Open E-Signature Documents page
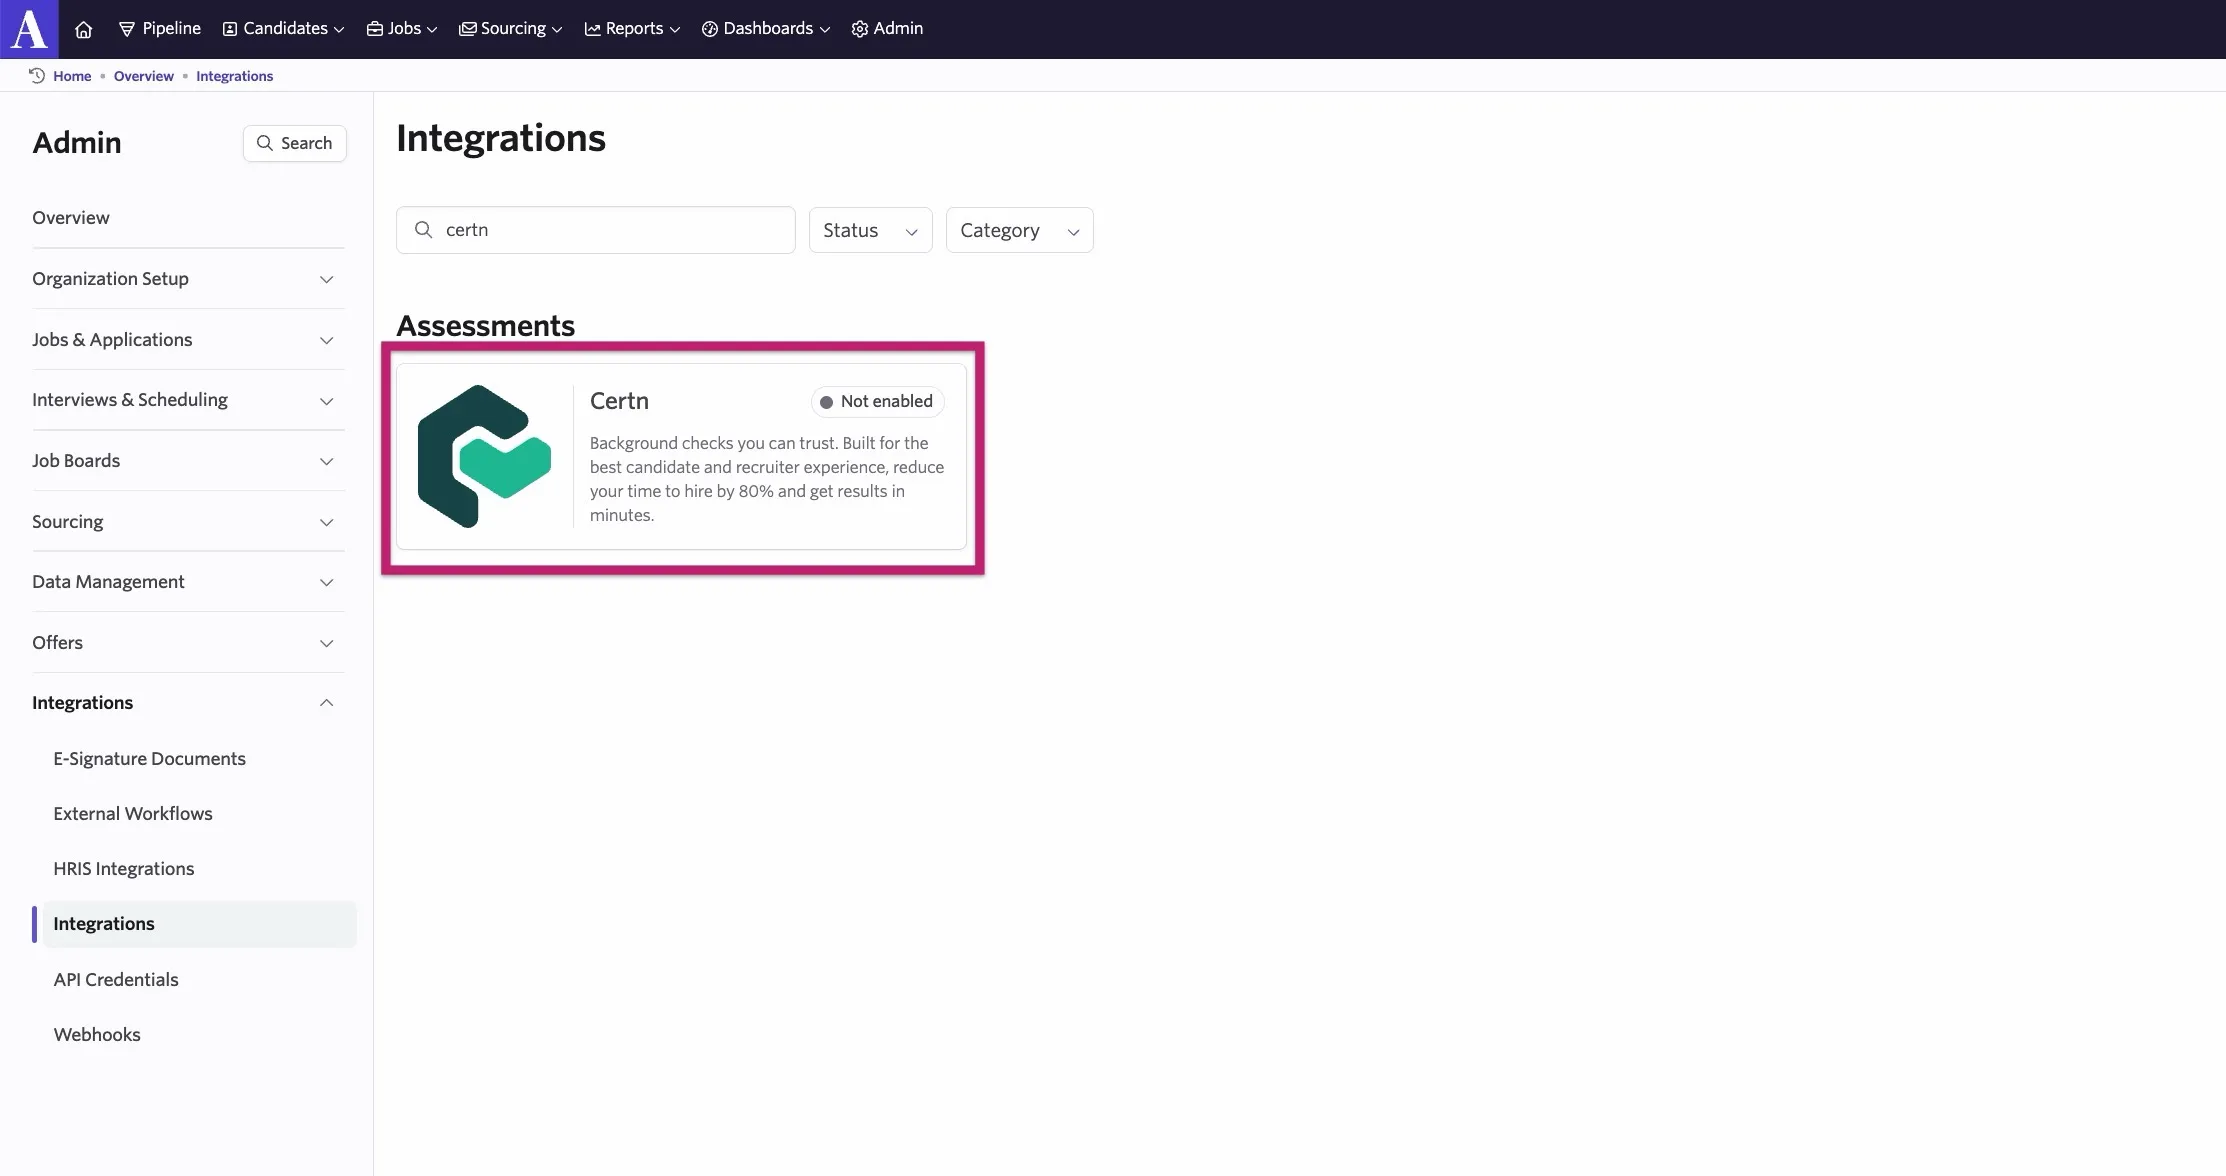The image size is (2226, 1176). click(x=149, y=759)
